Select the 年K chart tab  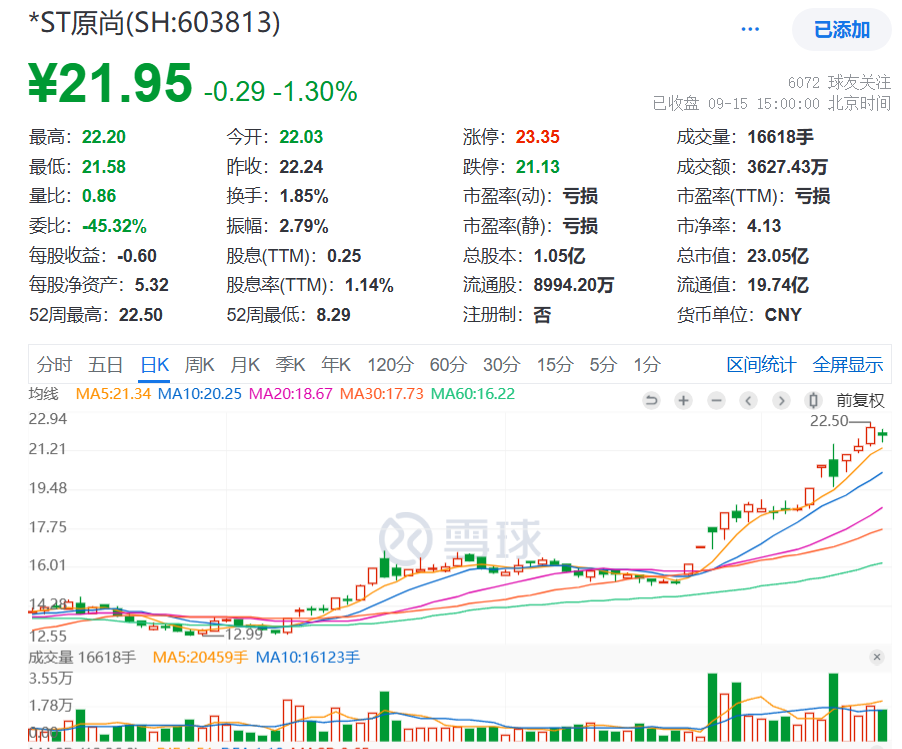click(336, 365)
